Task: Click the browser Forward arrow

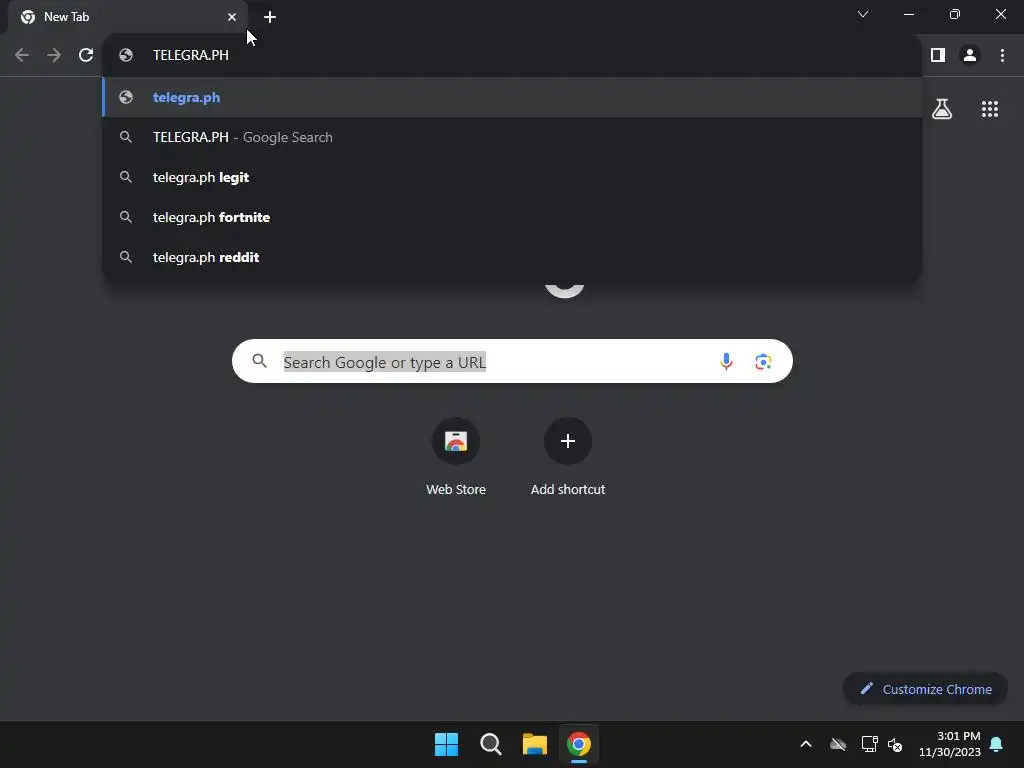Action: pos(54,55)
